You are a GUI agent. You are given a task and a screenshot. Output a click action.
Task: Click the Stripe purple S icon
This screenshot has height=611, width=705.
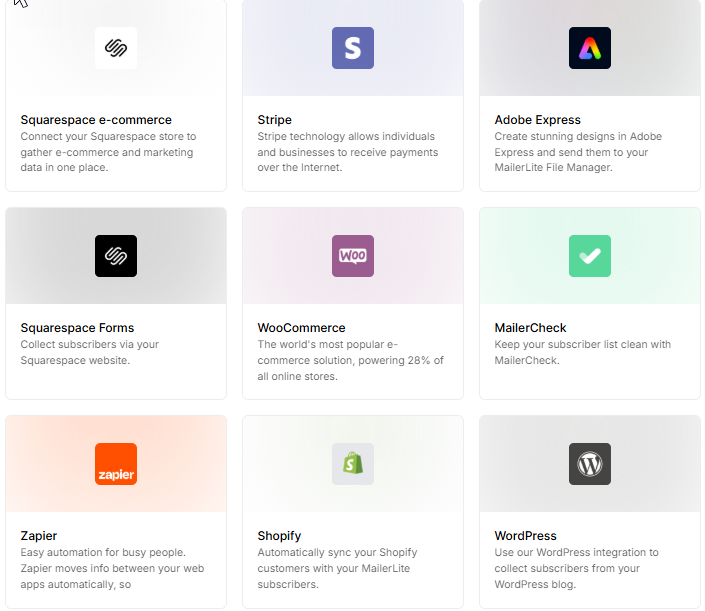pos(352,48)
